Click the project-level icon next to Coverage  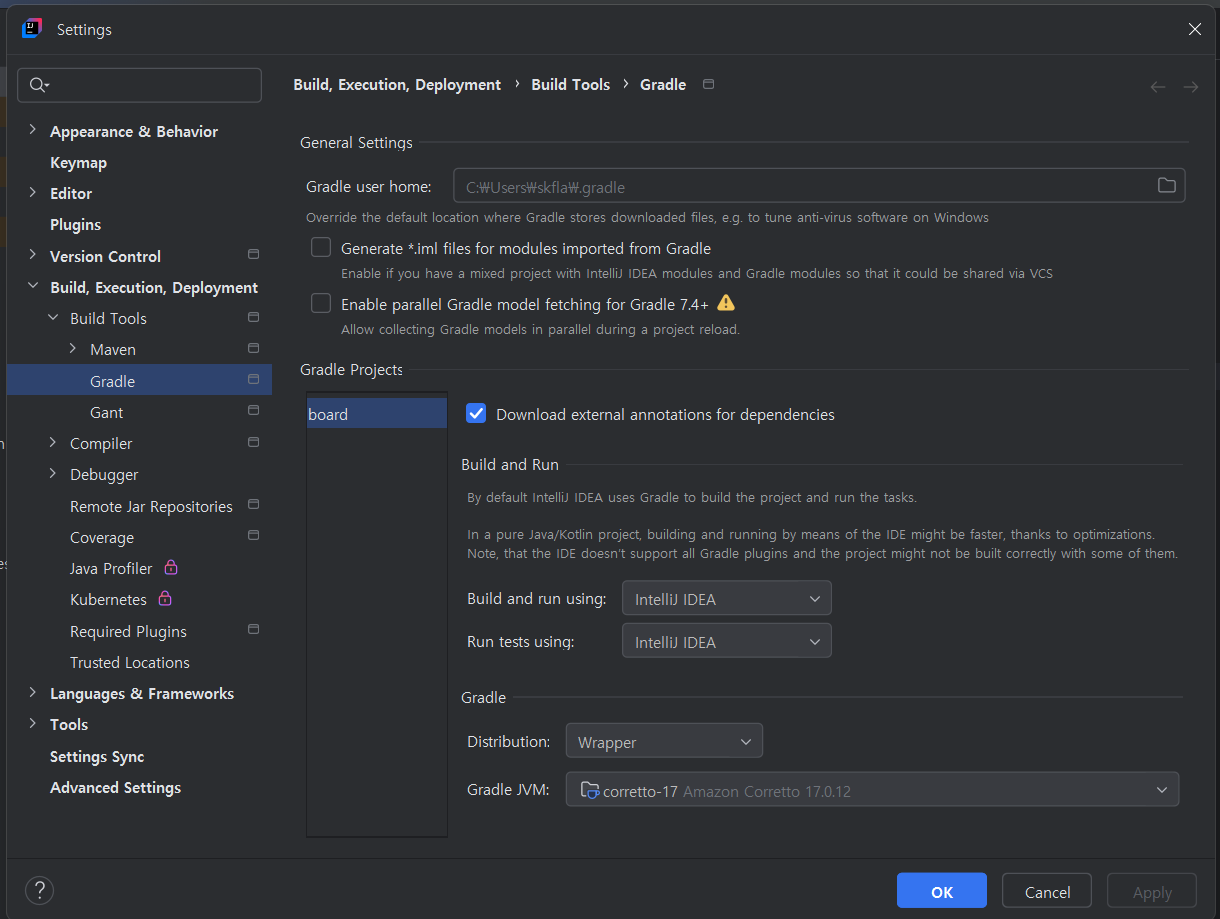253,536
